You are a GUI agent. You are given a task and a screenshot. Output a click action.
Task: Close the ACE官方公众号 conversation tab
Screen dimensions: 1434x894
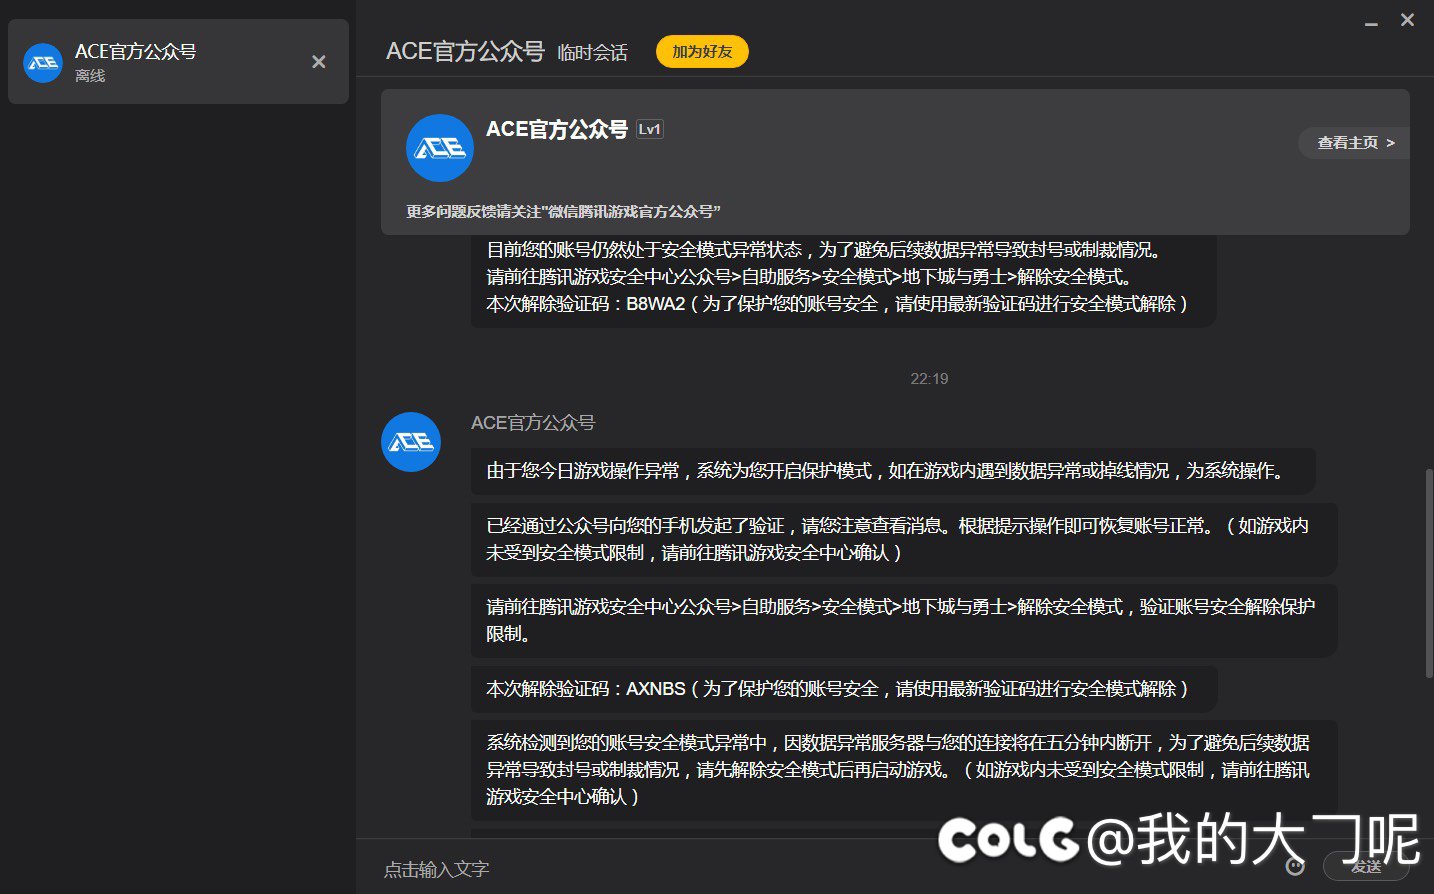click(x=319, y=62)
